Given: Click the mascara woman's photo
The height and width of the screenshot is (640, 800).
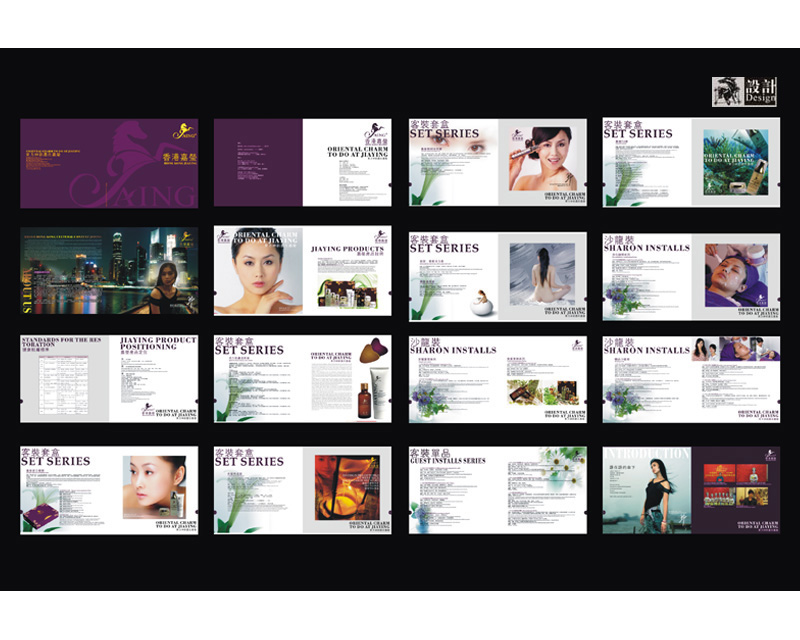Looking at the screenshot, I should tap(542, 159).
